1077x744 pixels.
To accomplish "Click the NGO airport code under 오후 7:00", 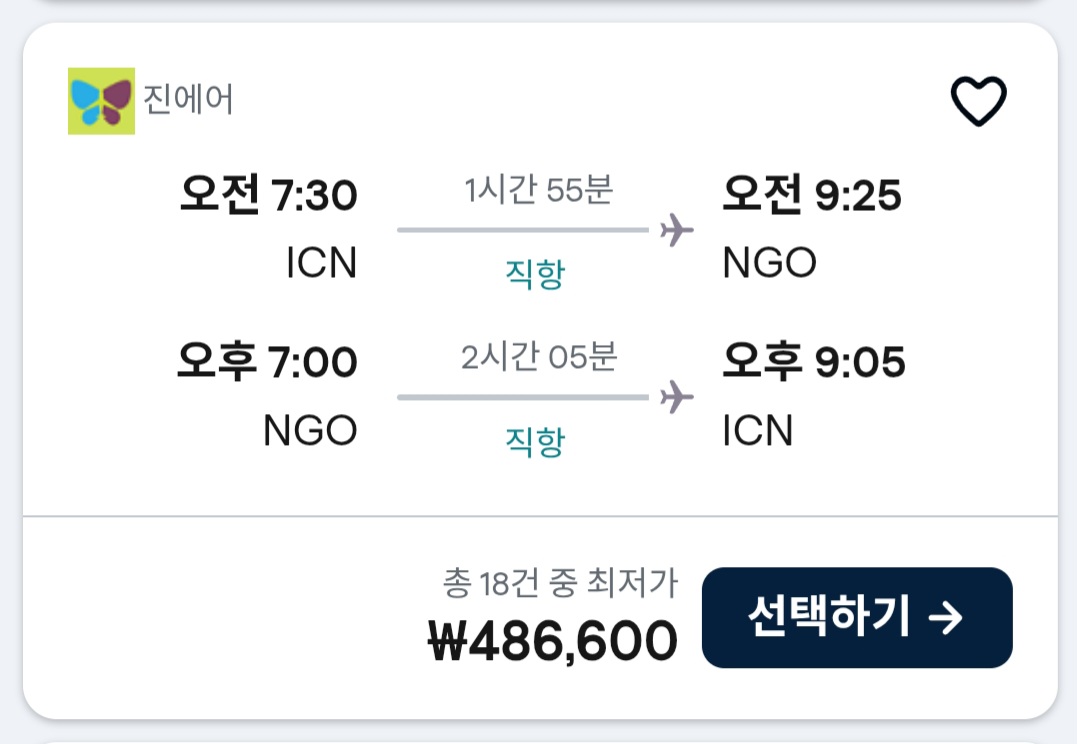I will 310,430.
